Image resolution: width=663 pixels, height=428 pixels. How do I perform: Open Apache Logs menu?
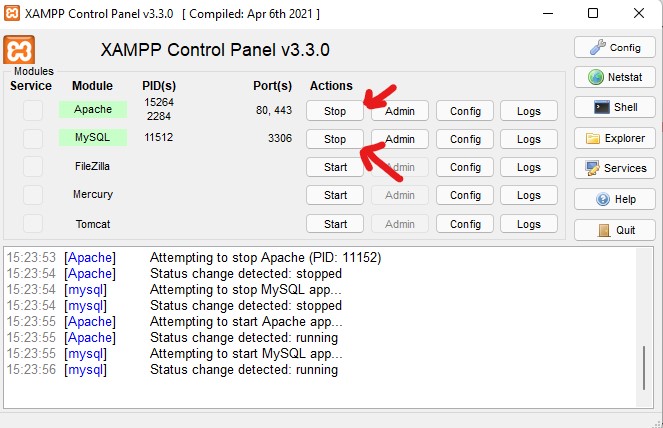(529, 111)
